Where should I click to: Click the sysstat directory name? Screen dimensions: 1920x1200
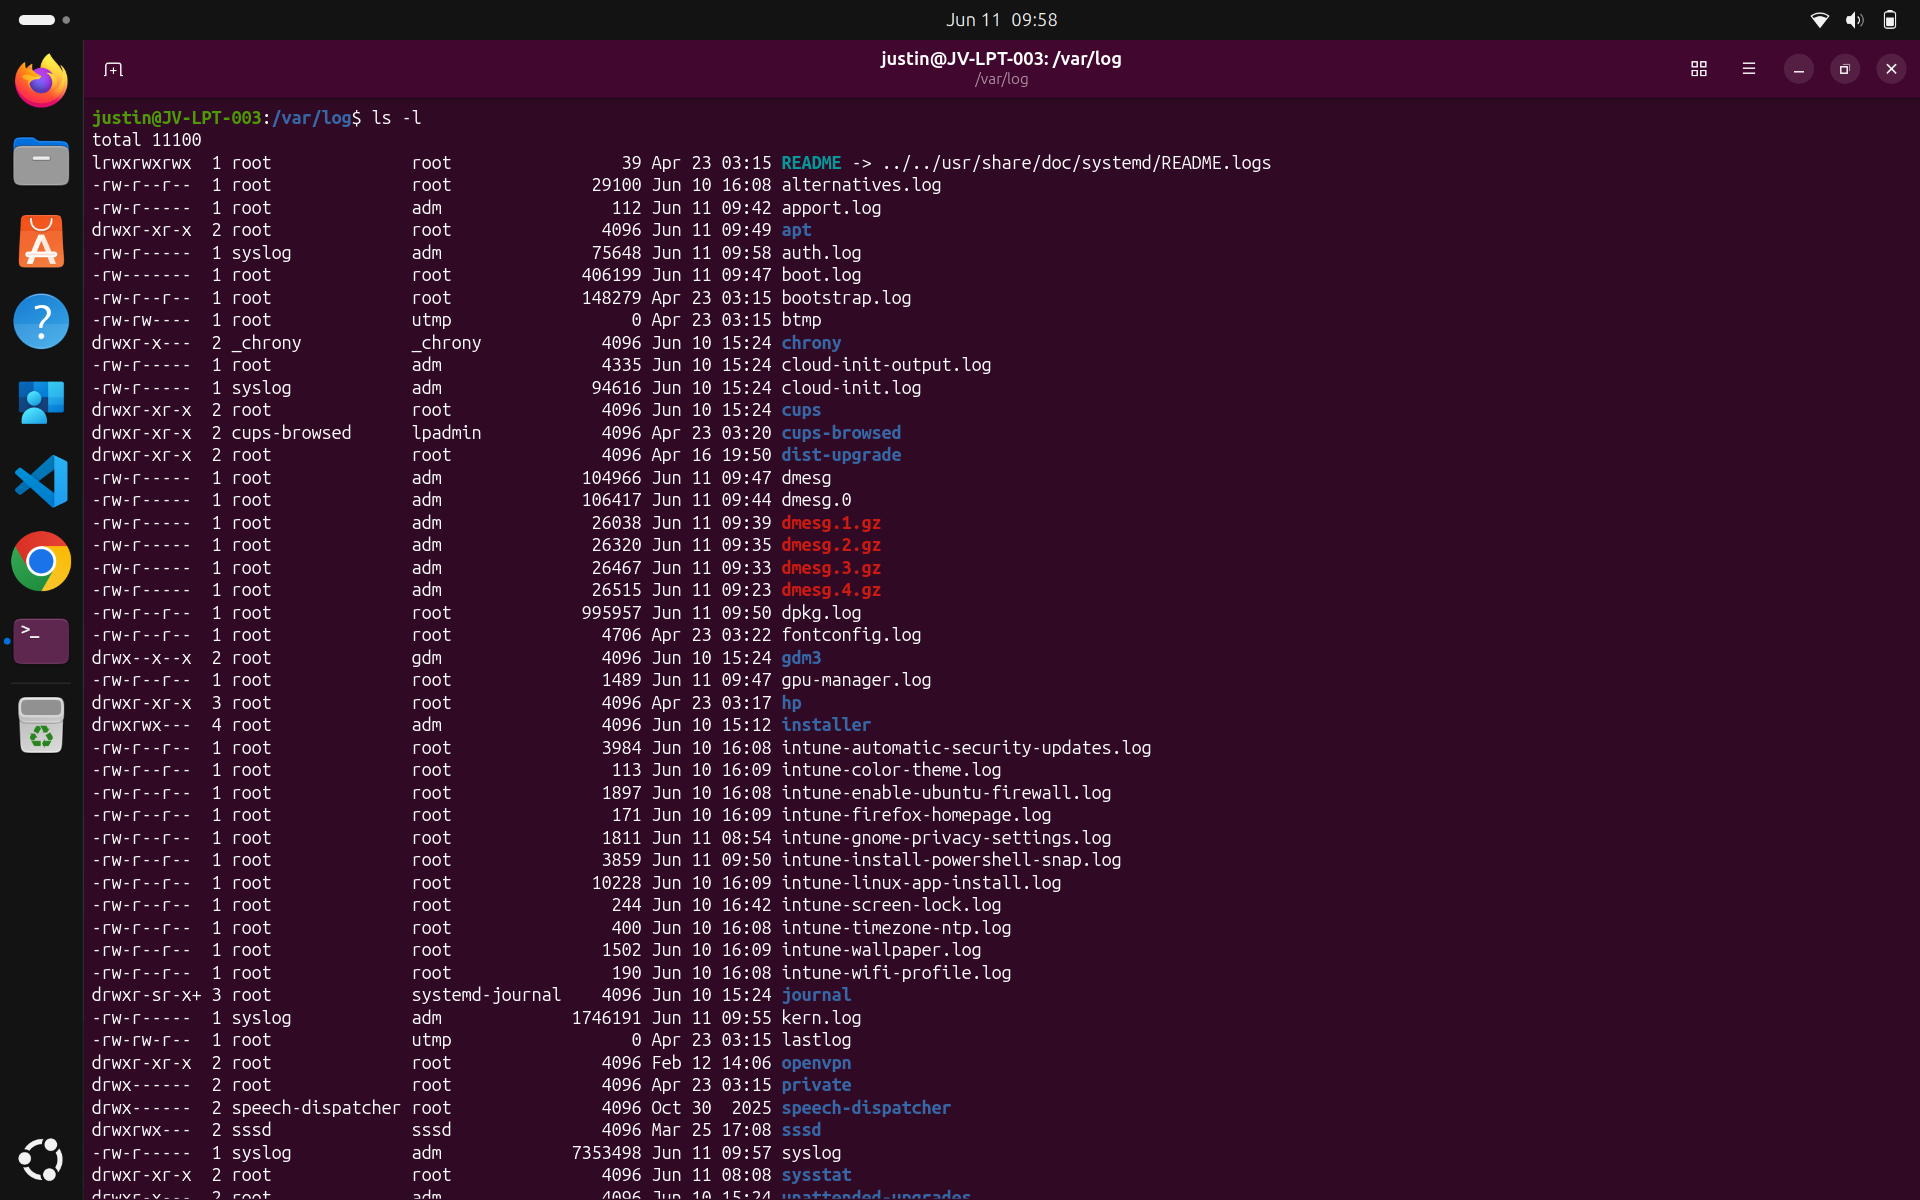point(816,1175)
